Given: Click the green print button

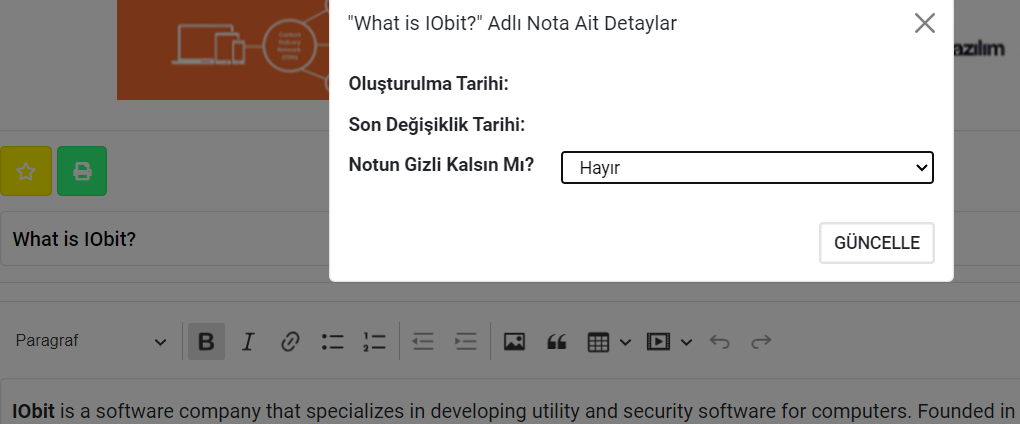Looking at the screenshot, I should 82,171.
